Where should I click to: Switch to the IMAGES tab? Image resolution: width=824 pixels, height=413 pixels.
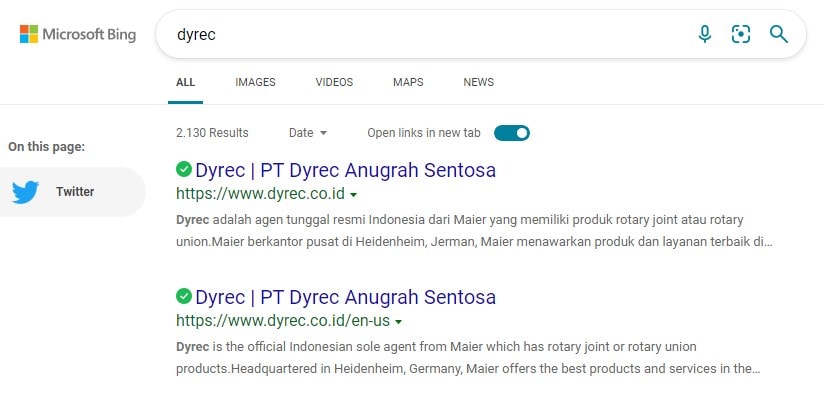255,82
